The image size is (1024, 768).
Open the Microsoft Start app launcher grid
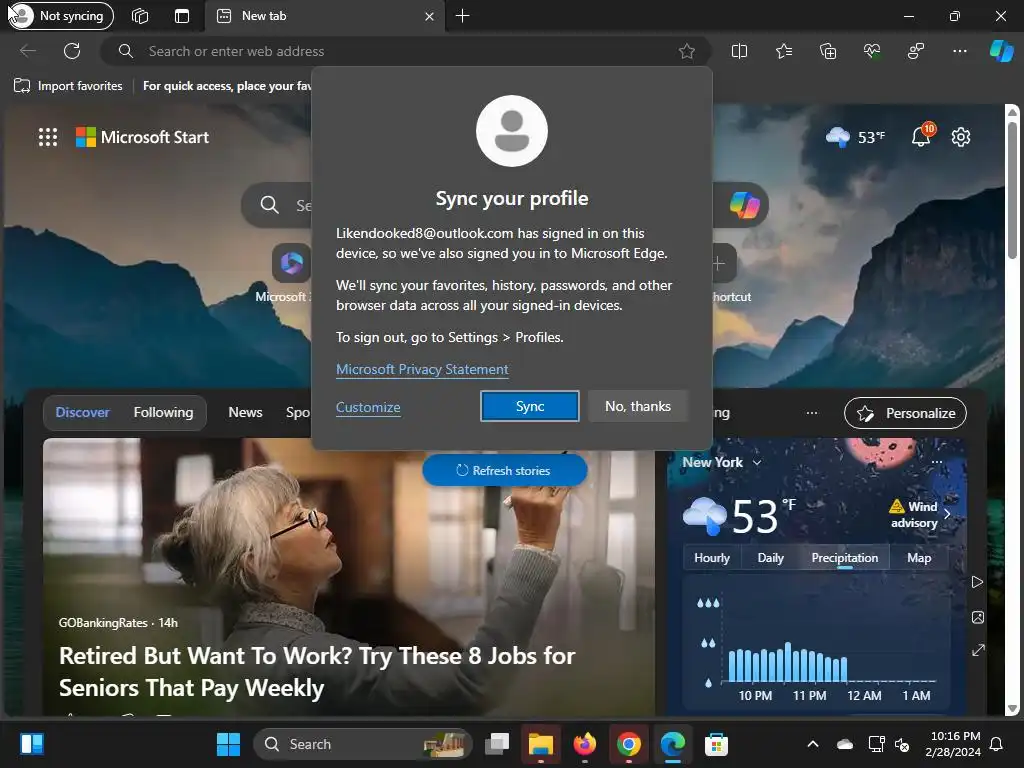point(48,137)
